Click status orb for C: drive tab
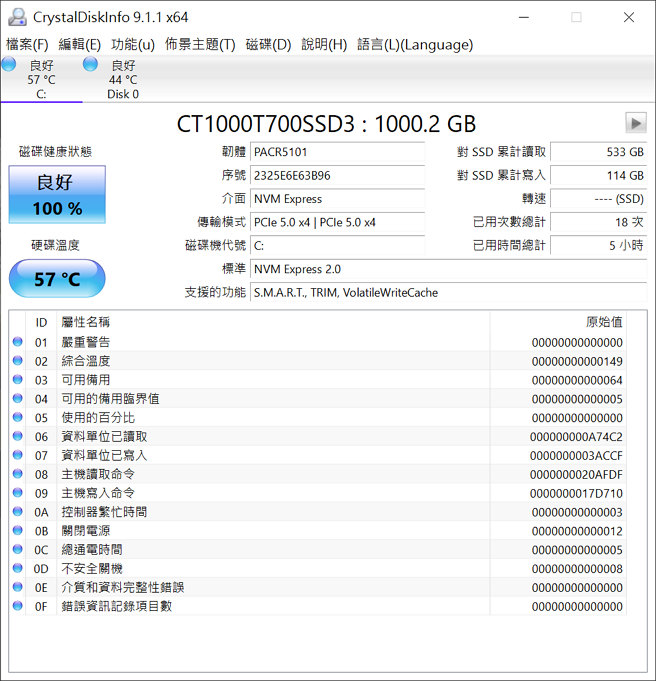 [x=9, y=65]
